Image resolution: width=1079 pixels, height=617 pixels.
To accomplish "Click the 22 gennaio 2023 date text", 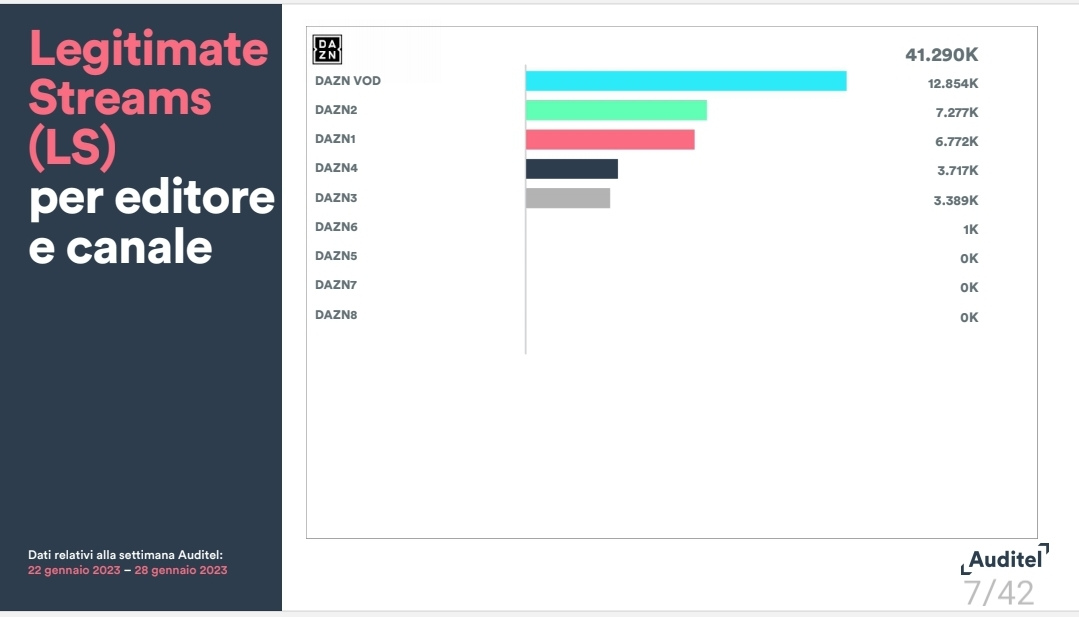I will (x=74, y=570).
